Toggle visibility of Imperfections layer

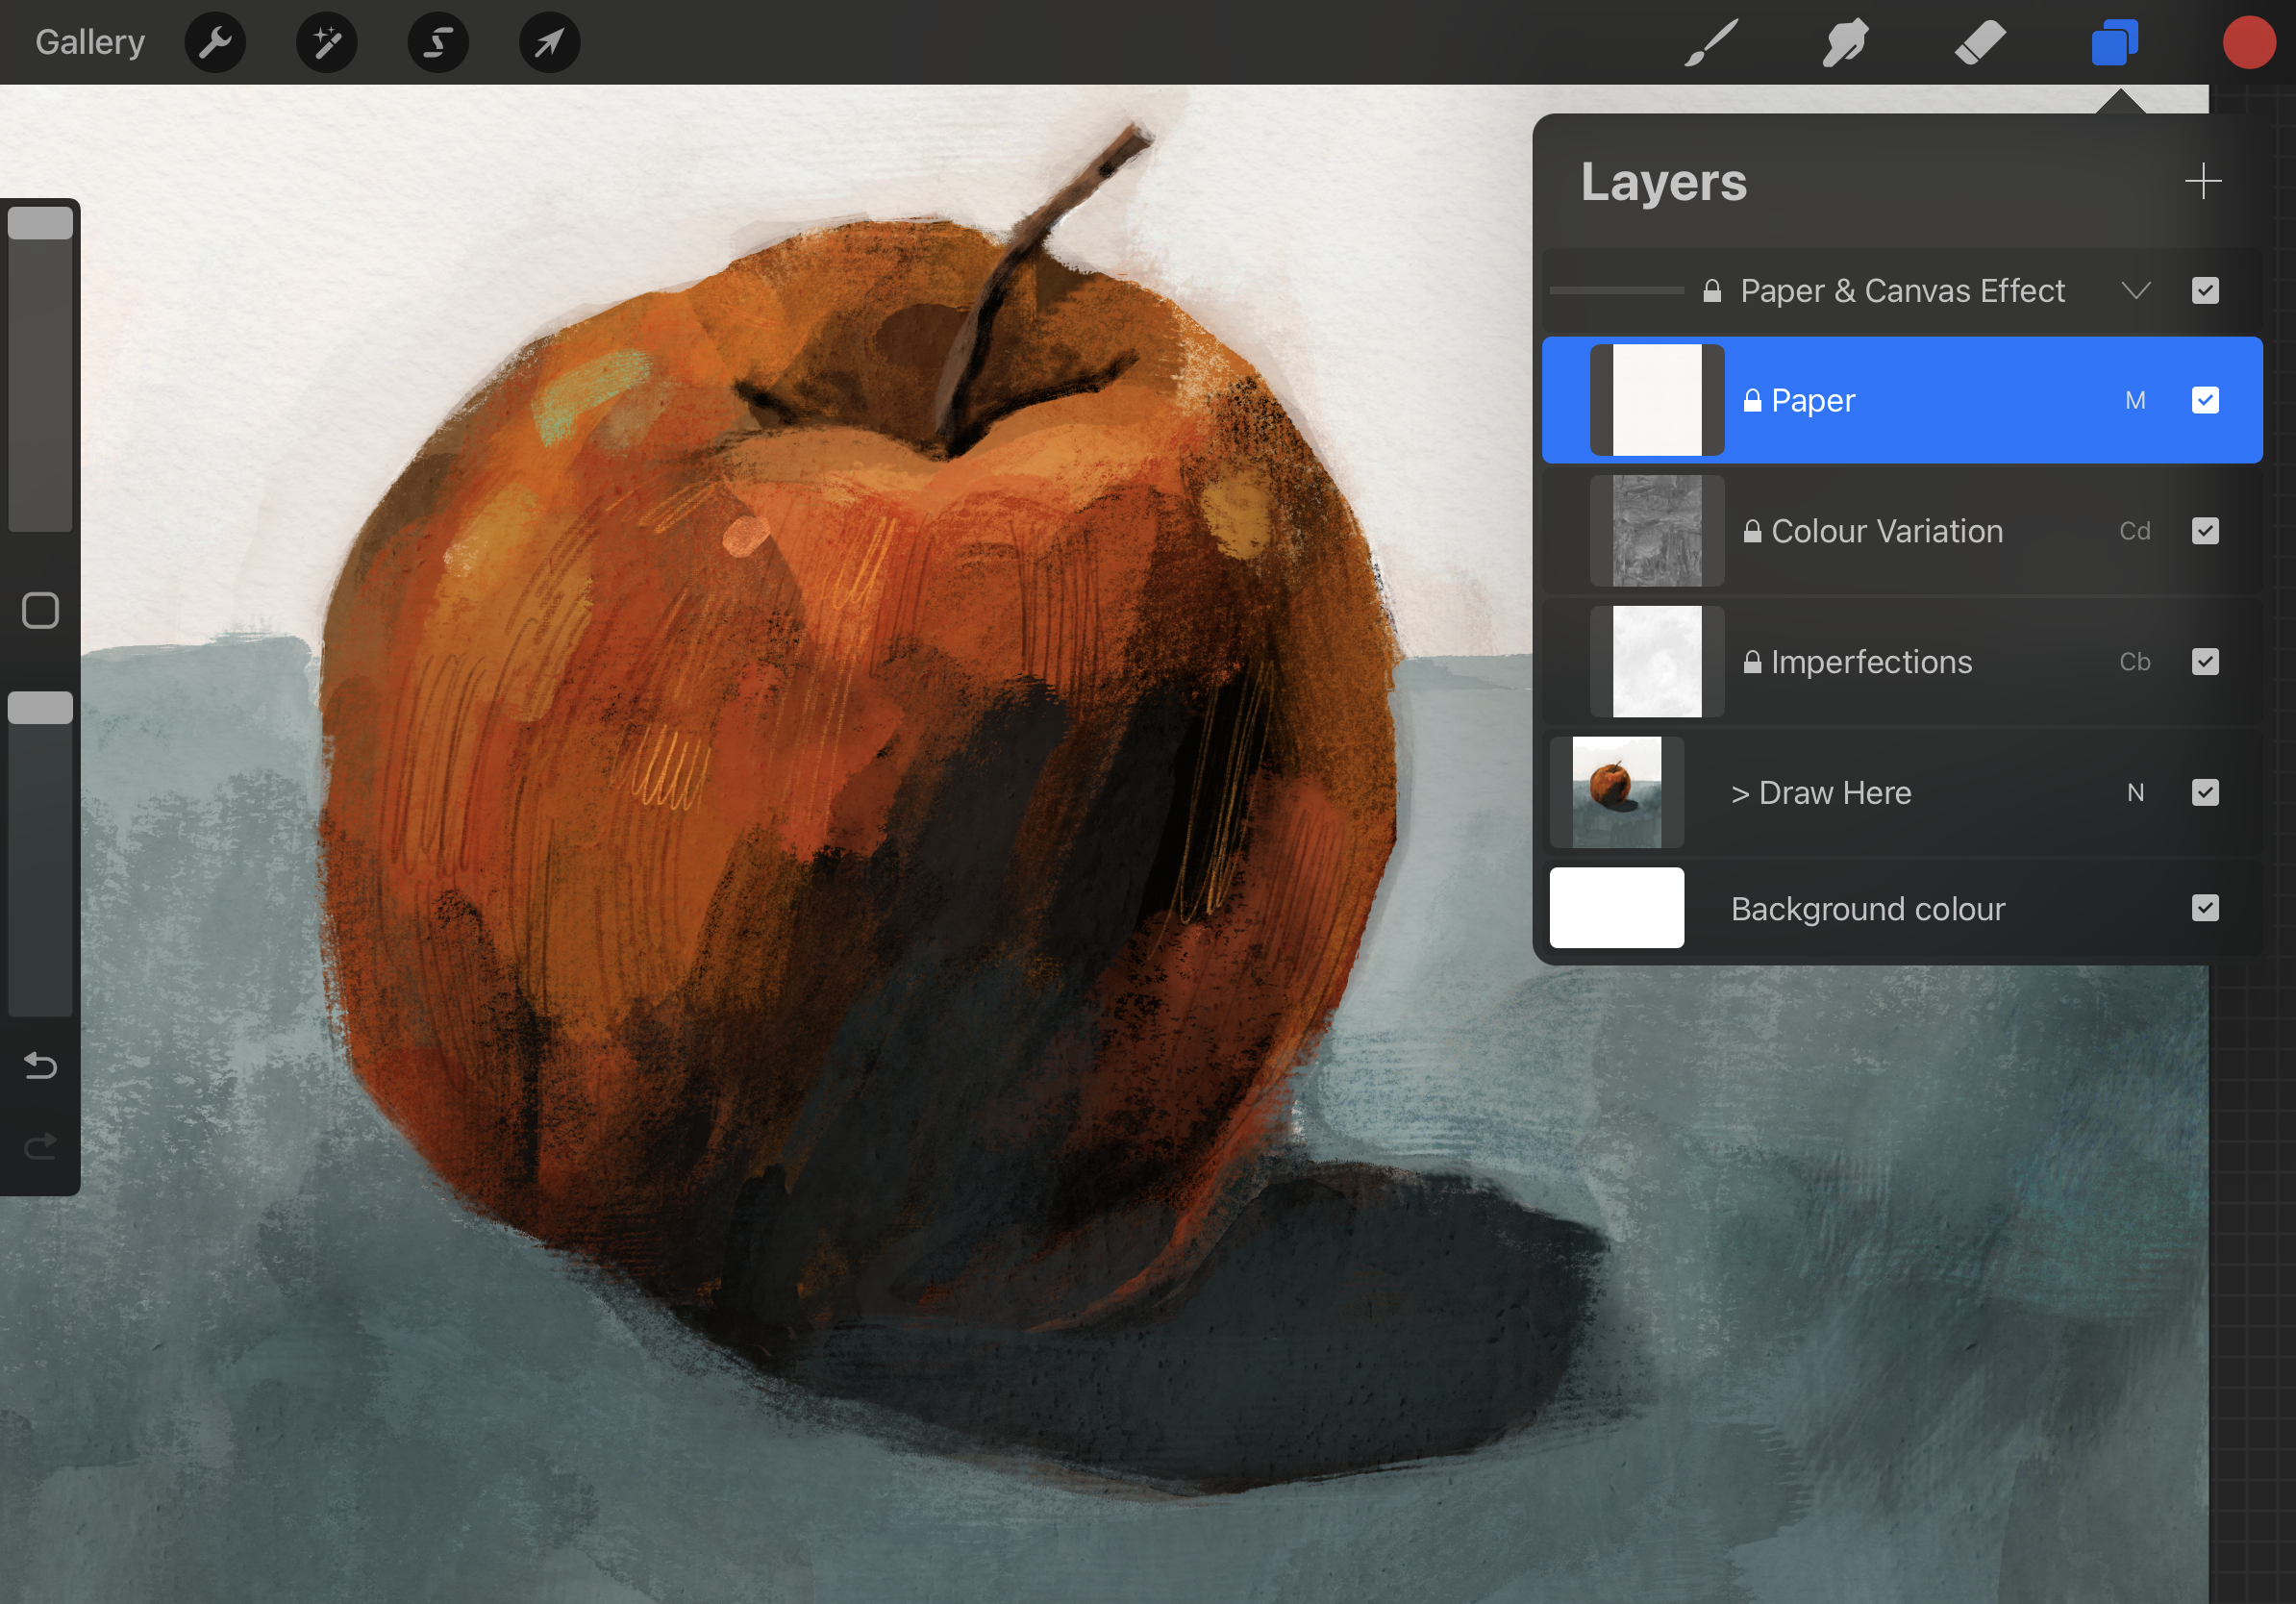pyautogui.click(x=2205, y=662)
